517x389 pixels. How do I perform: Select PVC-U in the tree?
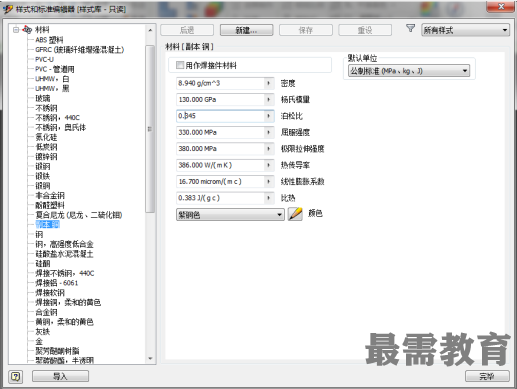pyautogui.click(x=44, y=59)
